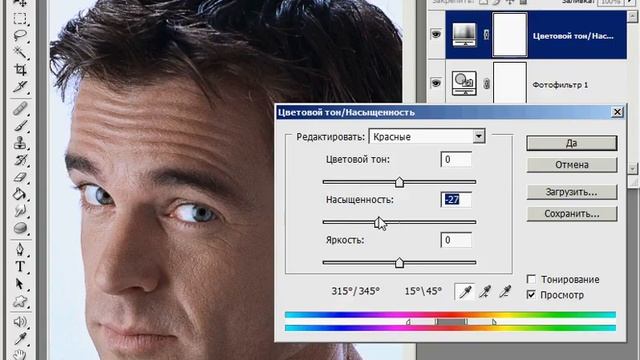Cancel with the Отмена button

point(571,165)
